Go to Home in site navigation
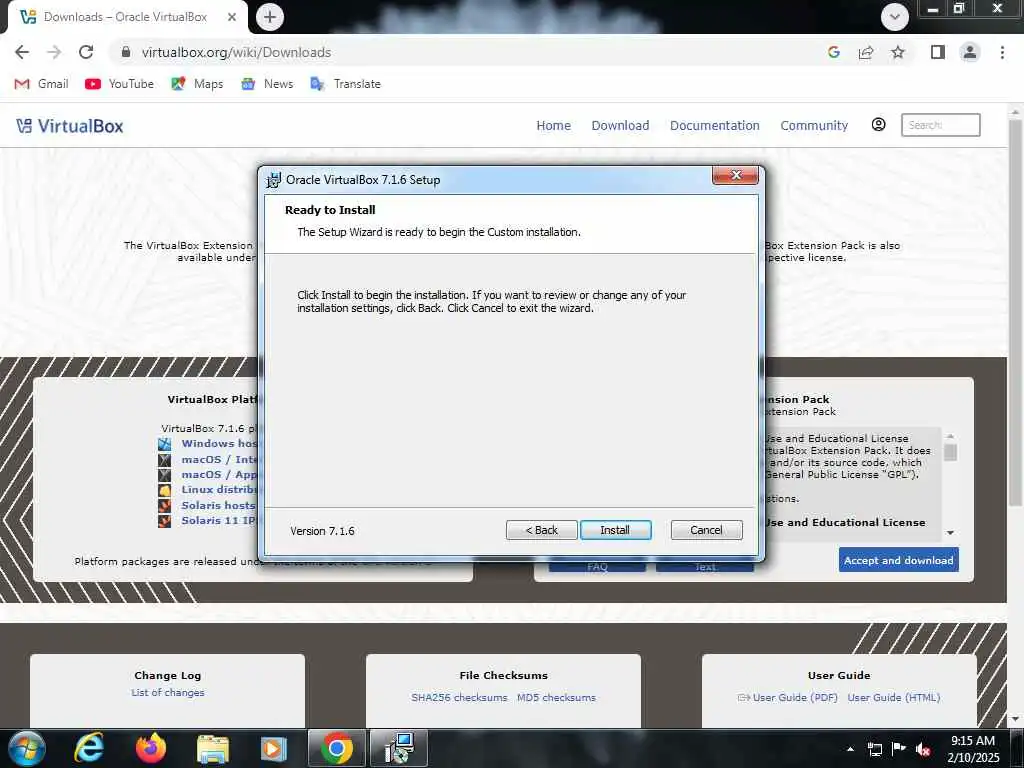This screenshot has width=1024, height=768. (553, 125)
